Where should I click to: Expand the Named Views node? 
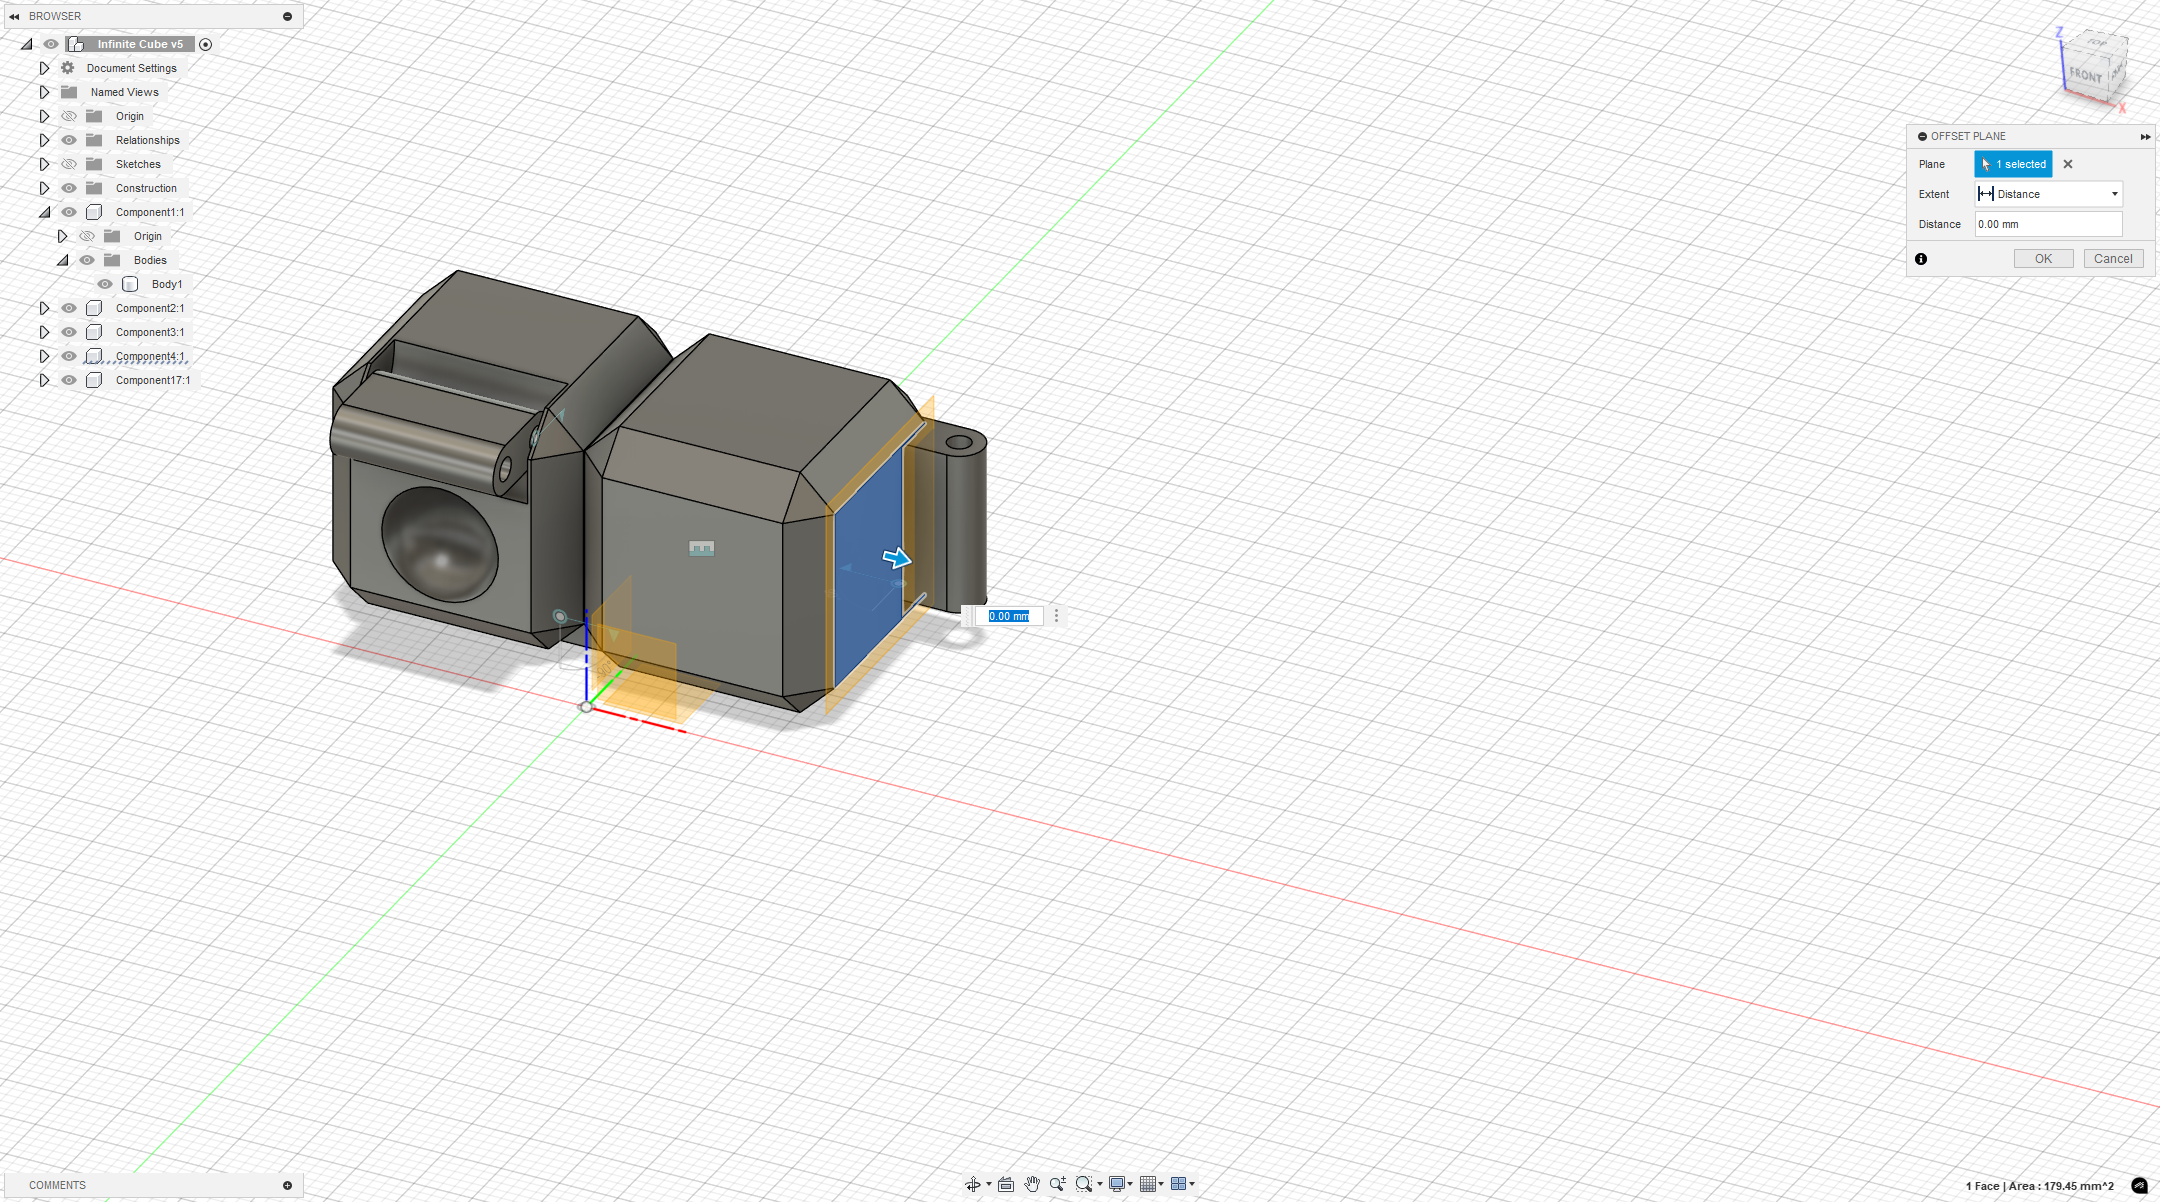[44, 92]
